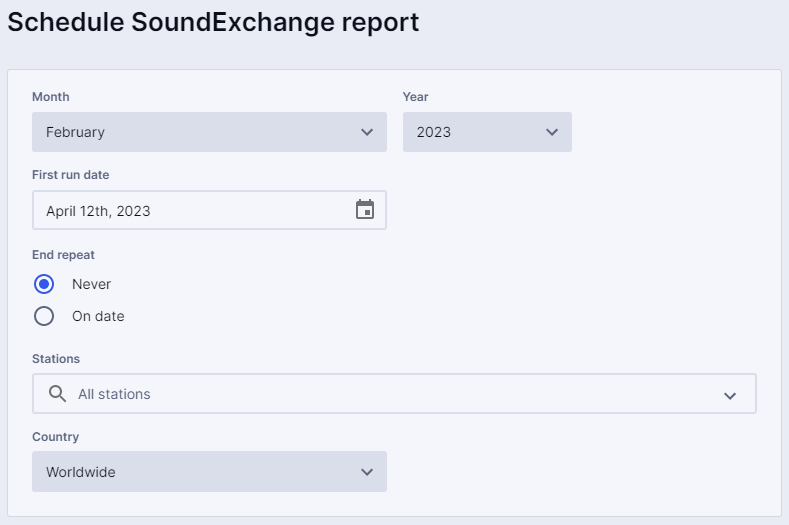Click the "On date" option label text

(x=98, y=316)
